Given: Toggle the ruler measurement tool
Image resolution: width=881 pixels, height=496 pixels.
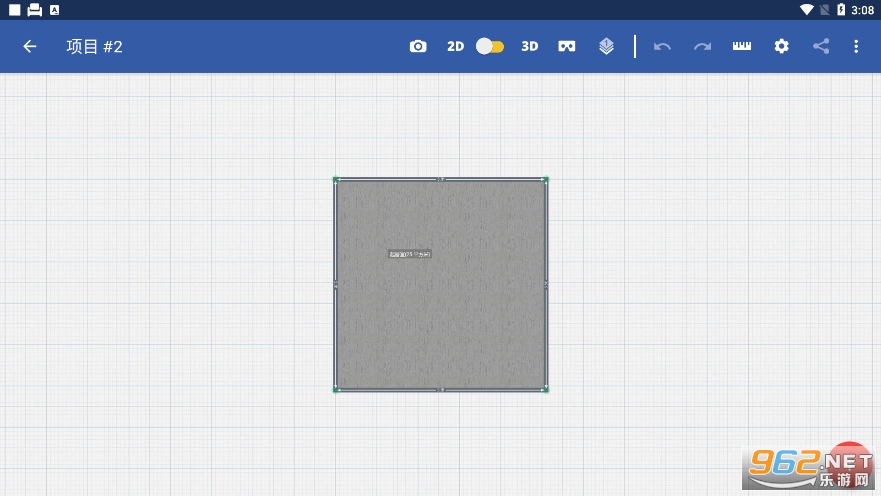Looking at the screenshot, I should pos(742,46).
